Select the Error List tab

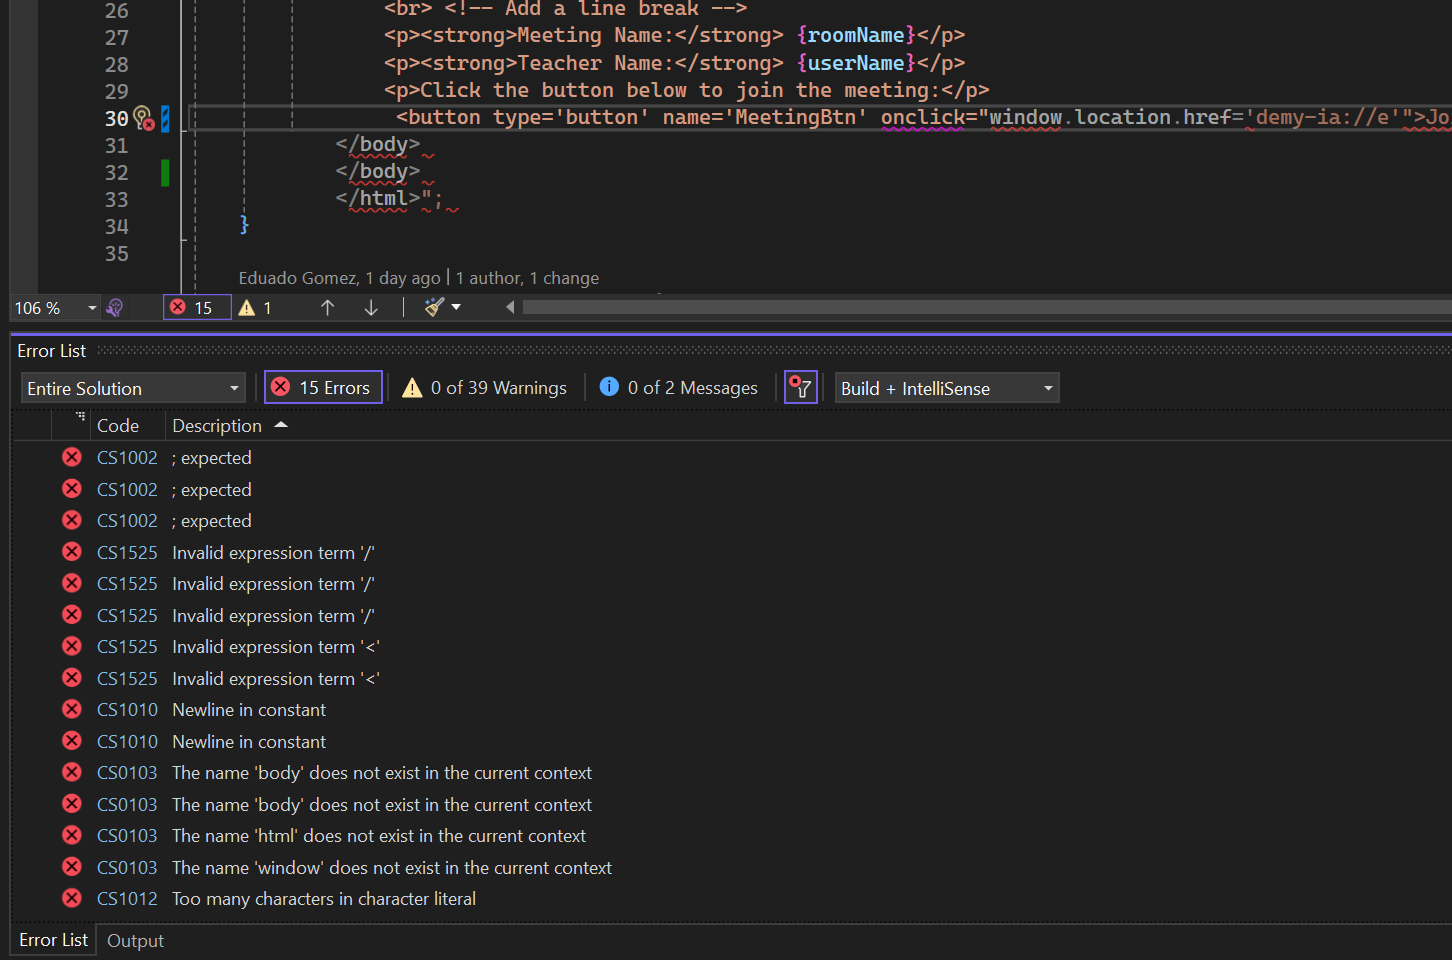[x=54, y=940]
